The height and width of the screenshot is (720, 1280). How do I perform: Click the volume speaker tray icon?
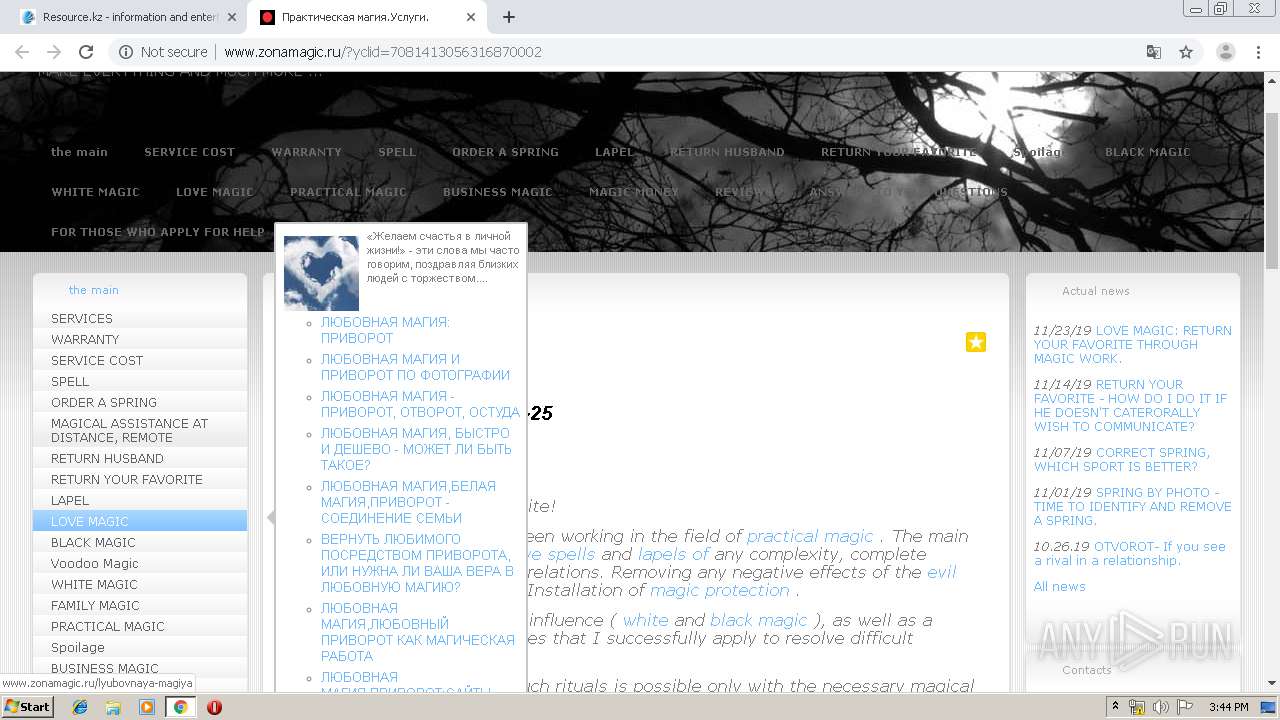[x=1160, y=707]
